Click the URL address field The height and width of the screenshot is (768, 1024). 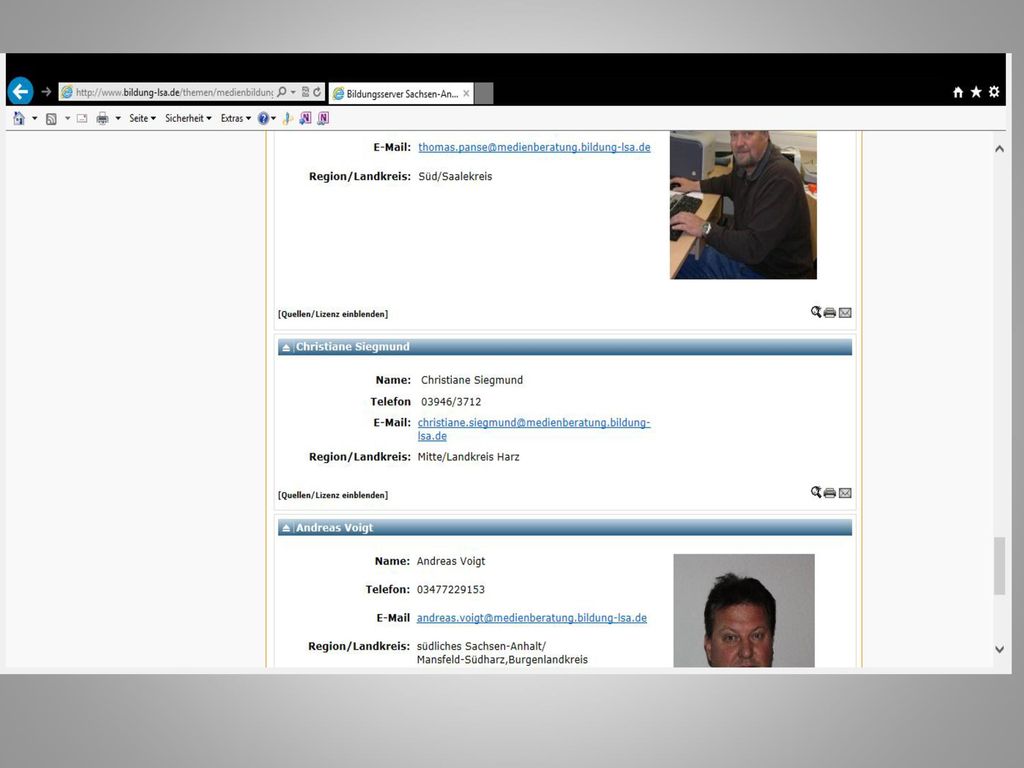pos(174,92)
